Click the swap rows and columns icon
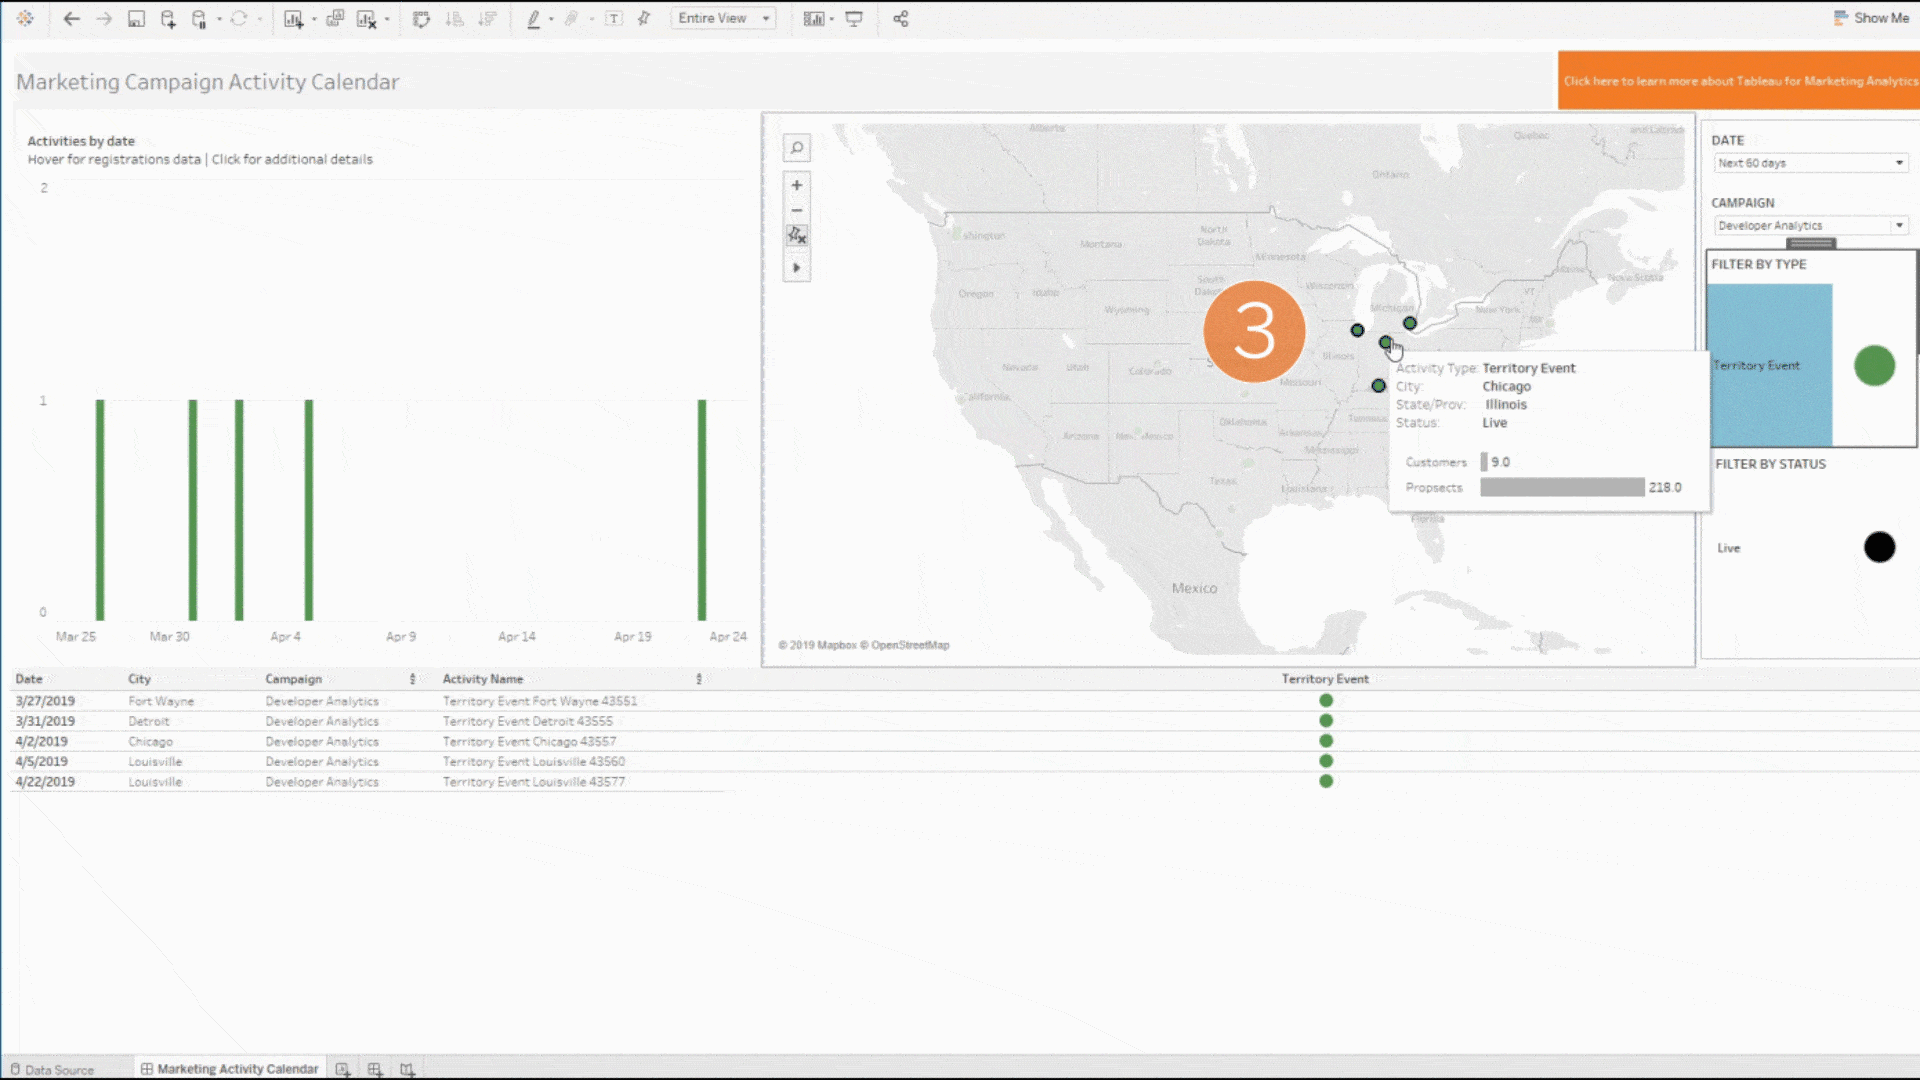 tap(421, 19)
